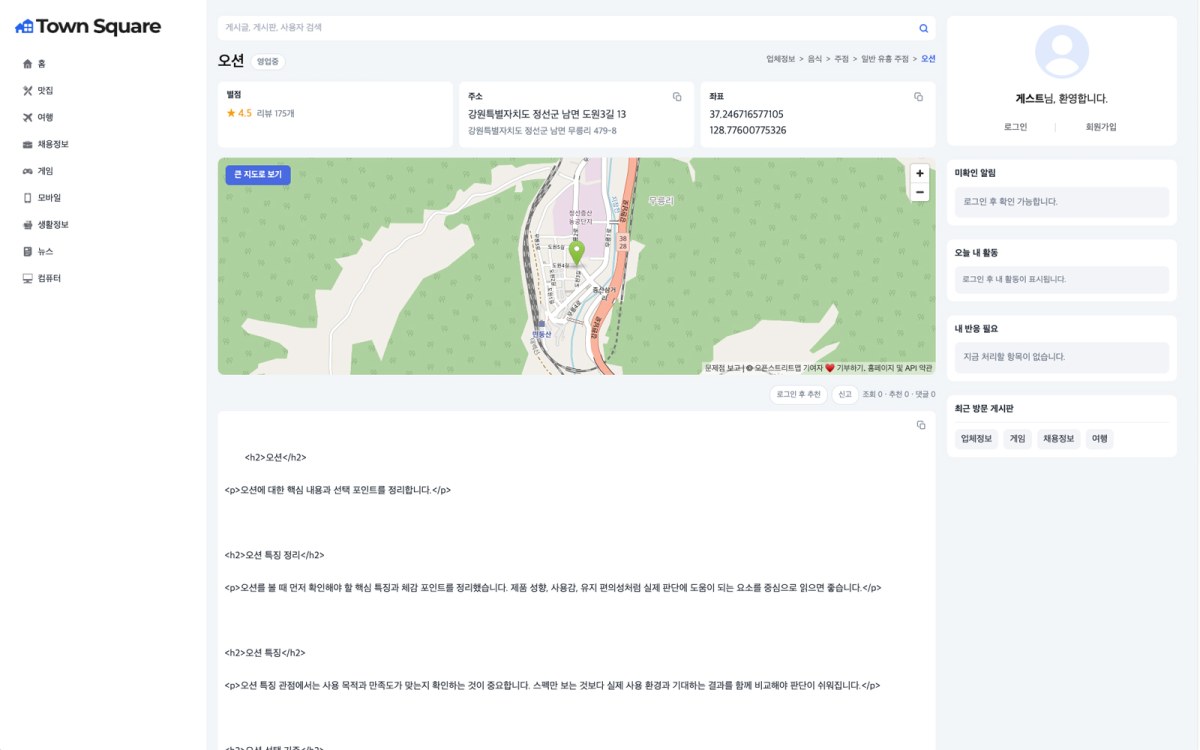Zoom in on the map
The image size is (1200, 750).
click(x=919, y=173)
